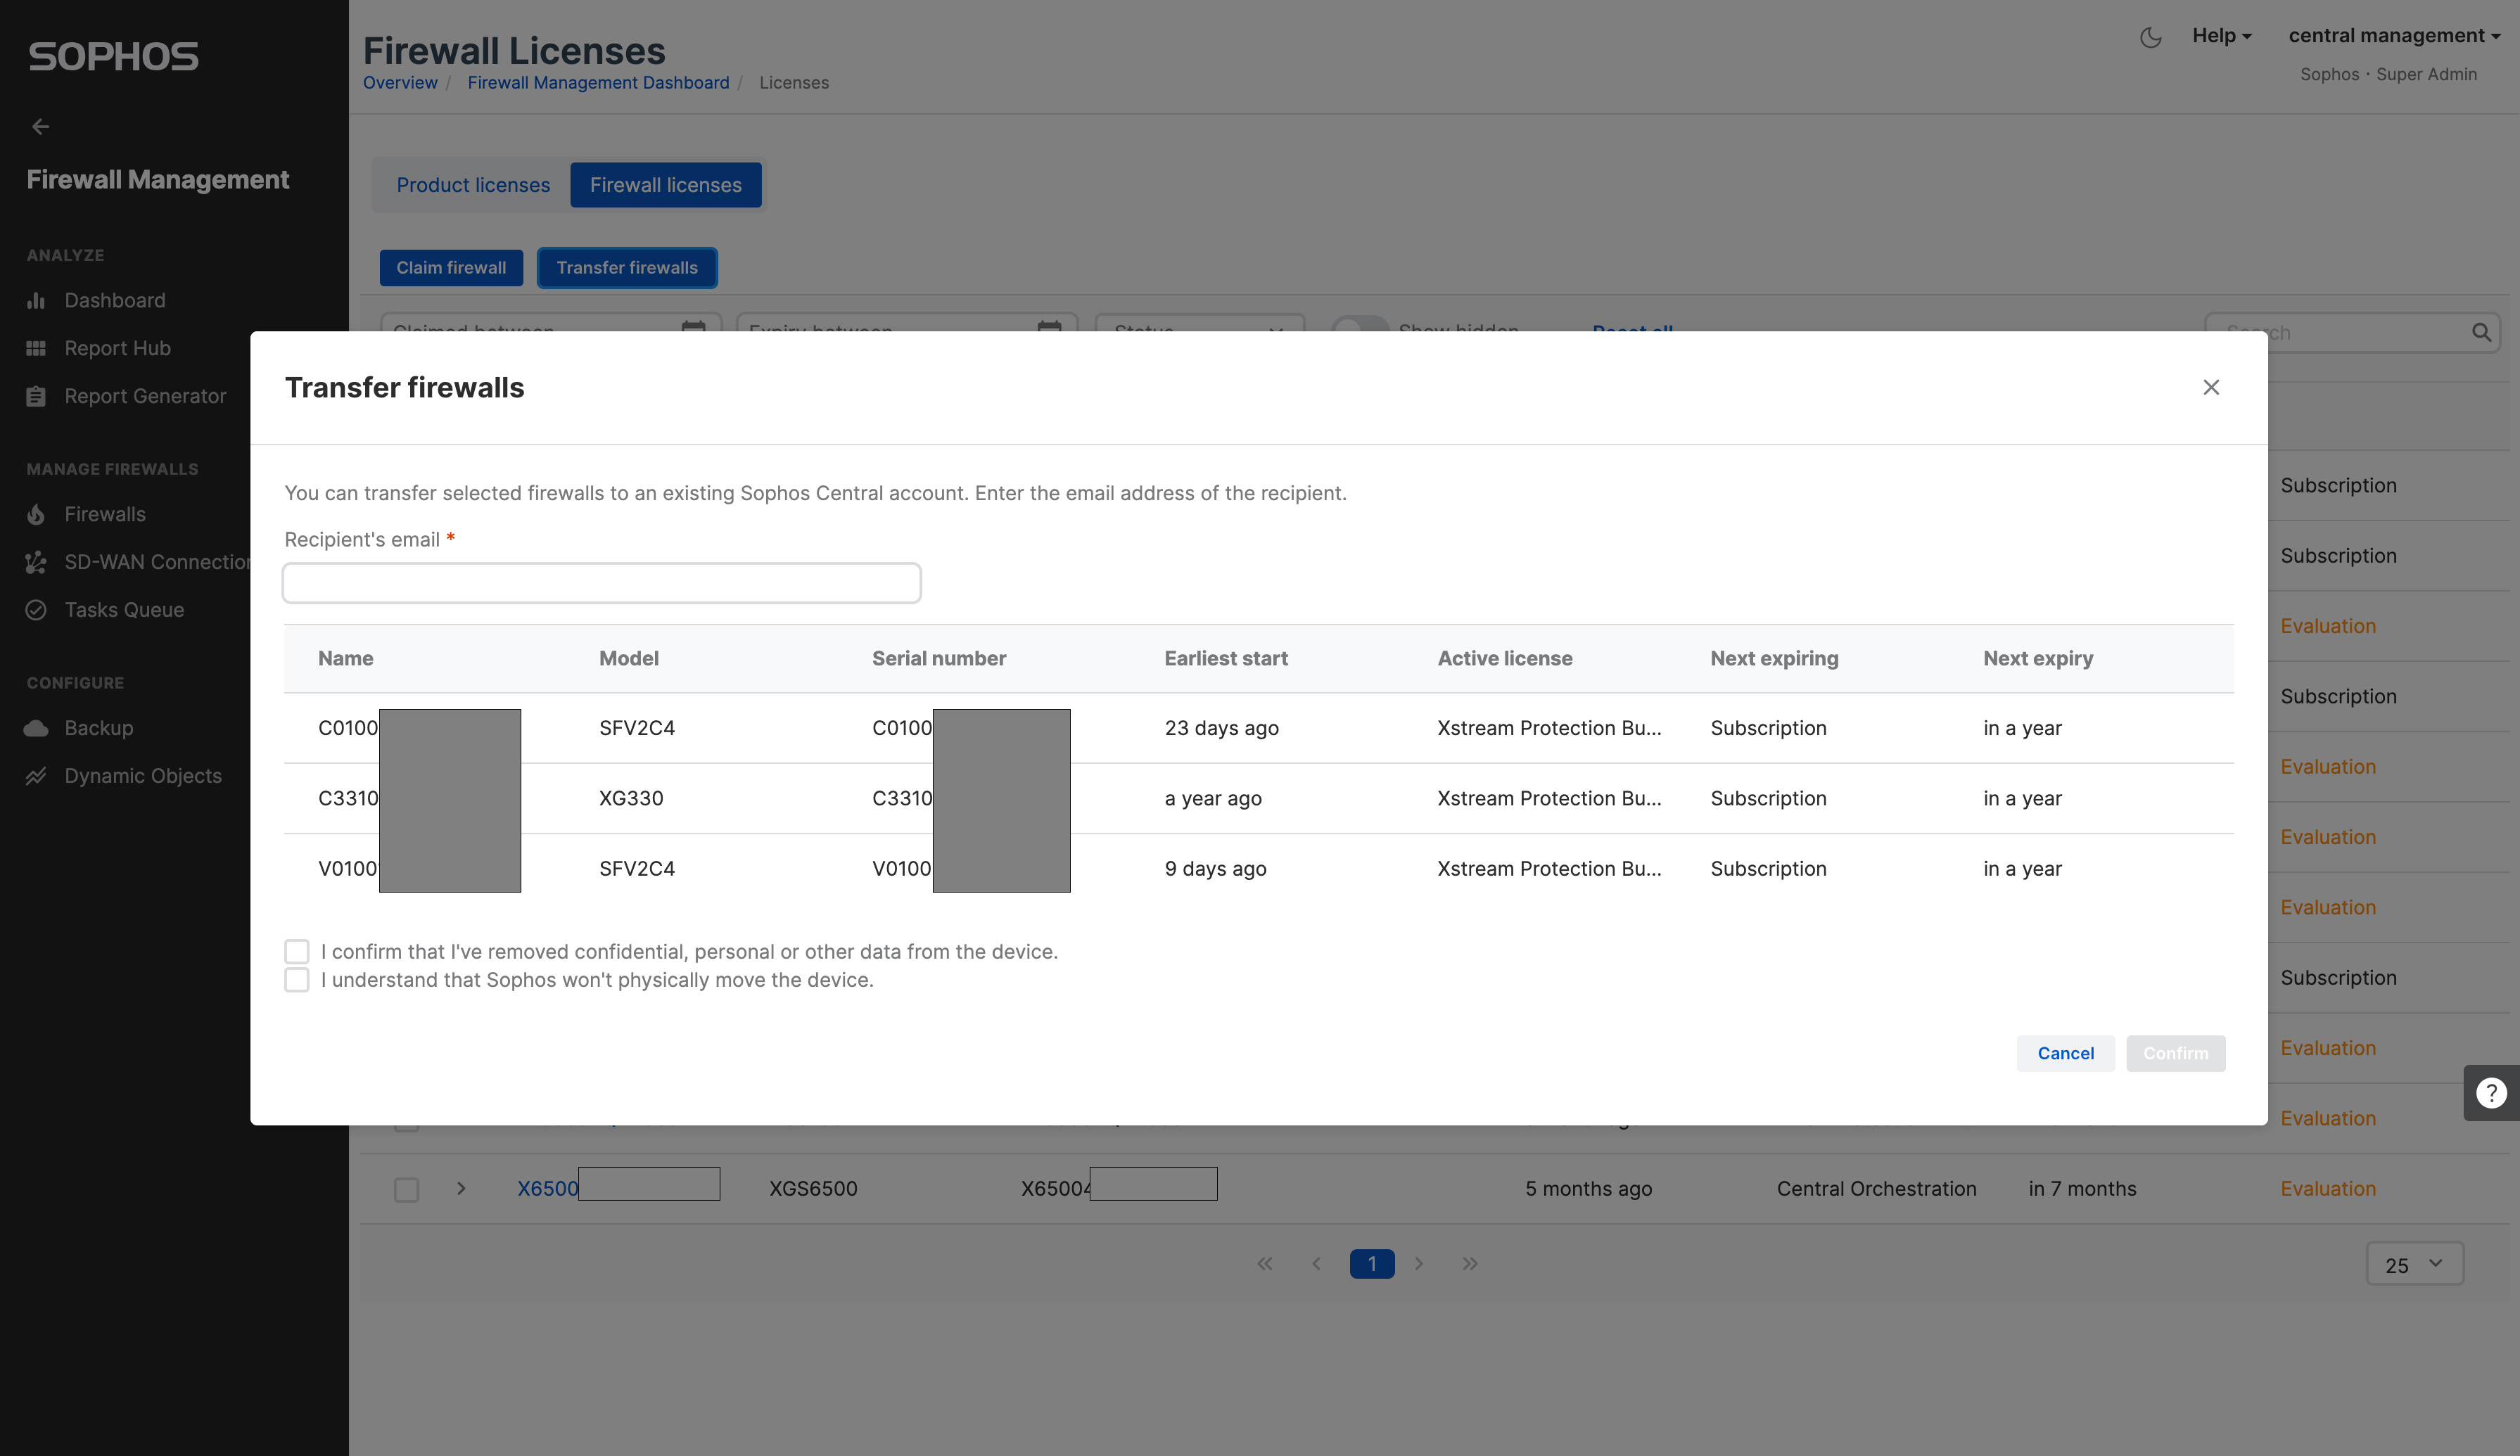Enable data removal confirmation checkbox
2520x1456 pixels.
[x=296, y=950]
